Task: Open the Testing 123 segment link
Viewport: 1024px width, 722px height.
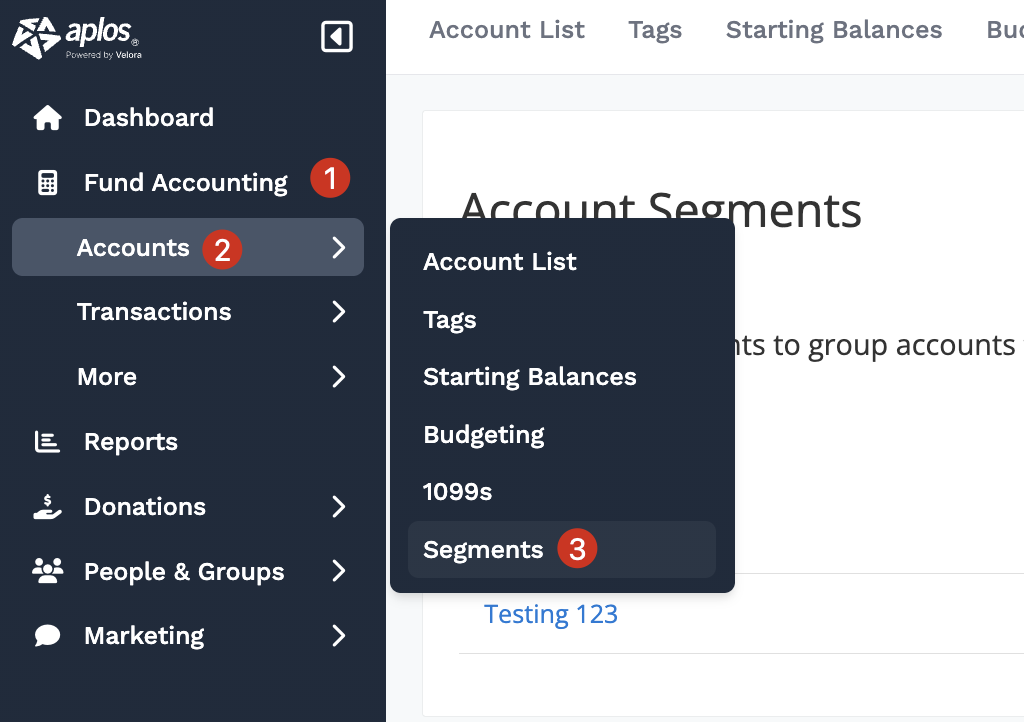Action: [x=550, y=614]
